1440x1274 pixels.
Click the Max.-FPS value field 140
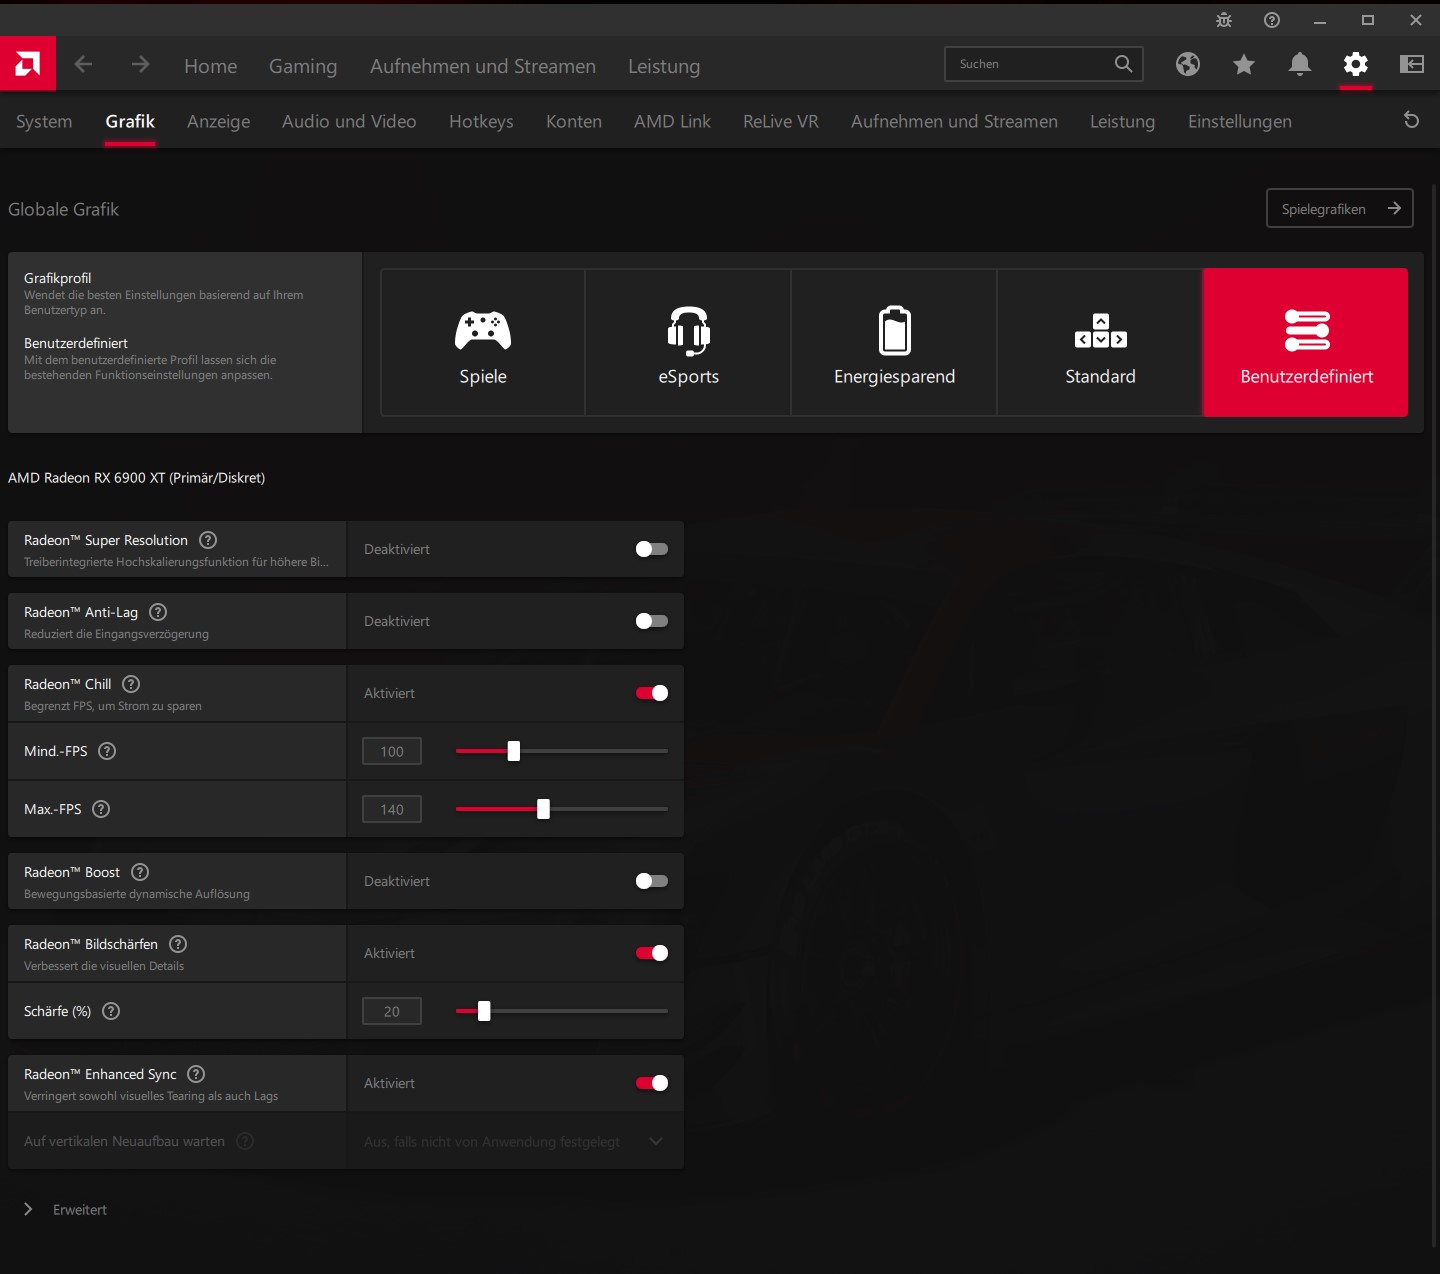[392, 809]
